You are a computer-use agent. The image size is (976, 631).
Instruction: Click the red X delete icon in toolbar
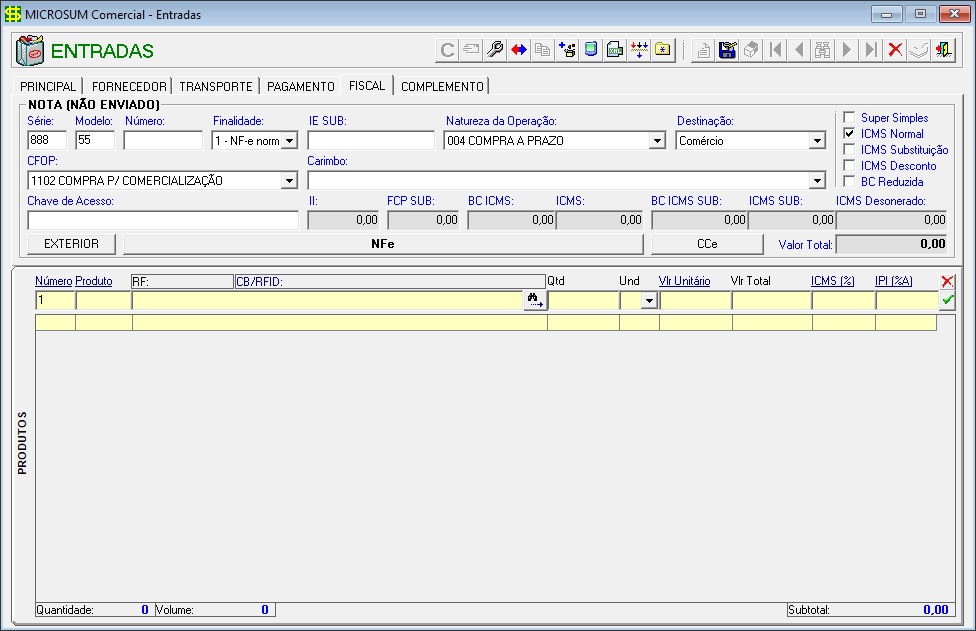click(895, 50)
